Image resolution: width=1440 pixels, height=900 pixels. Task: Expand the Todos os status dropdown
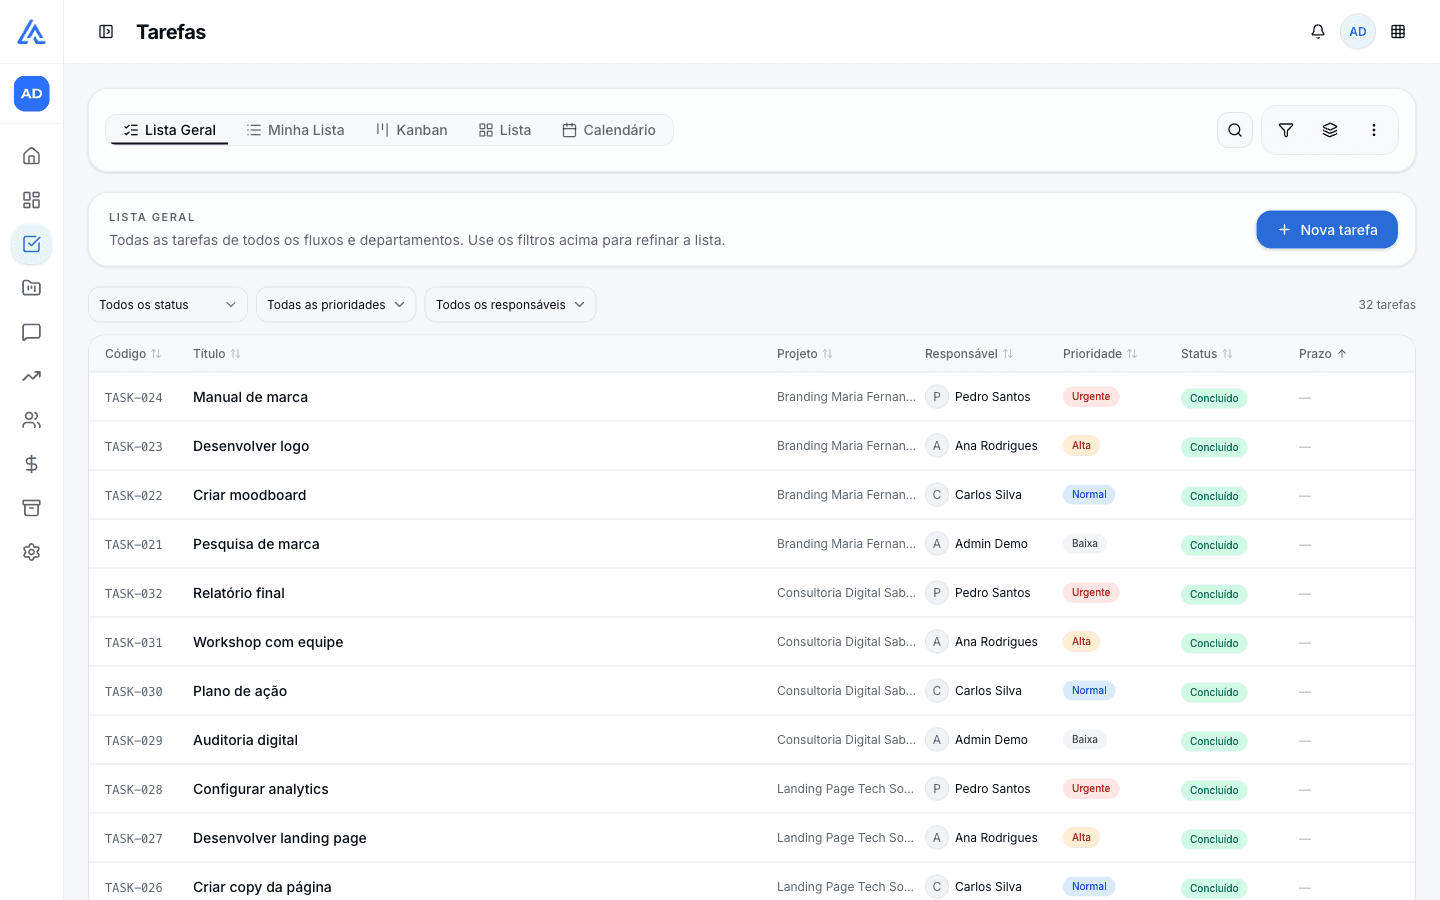(168, 305)
